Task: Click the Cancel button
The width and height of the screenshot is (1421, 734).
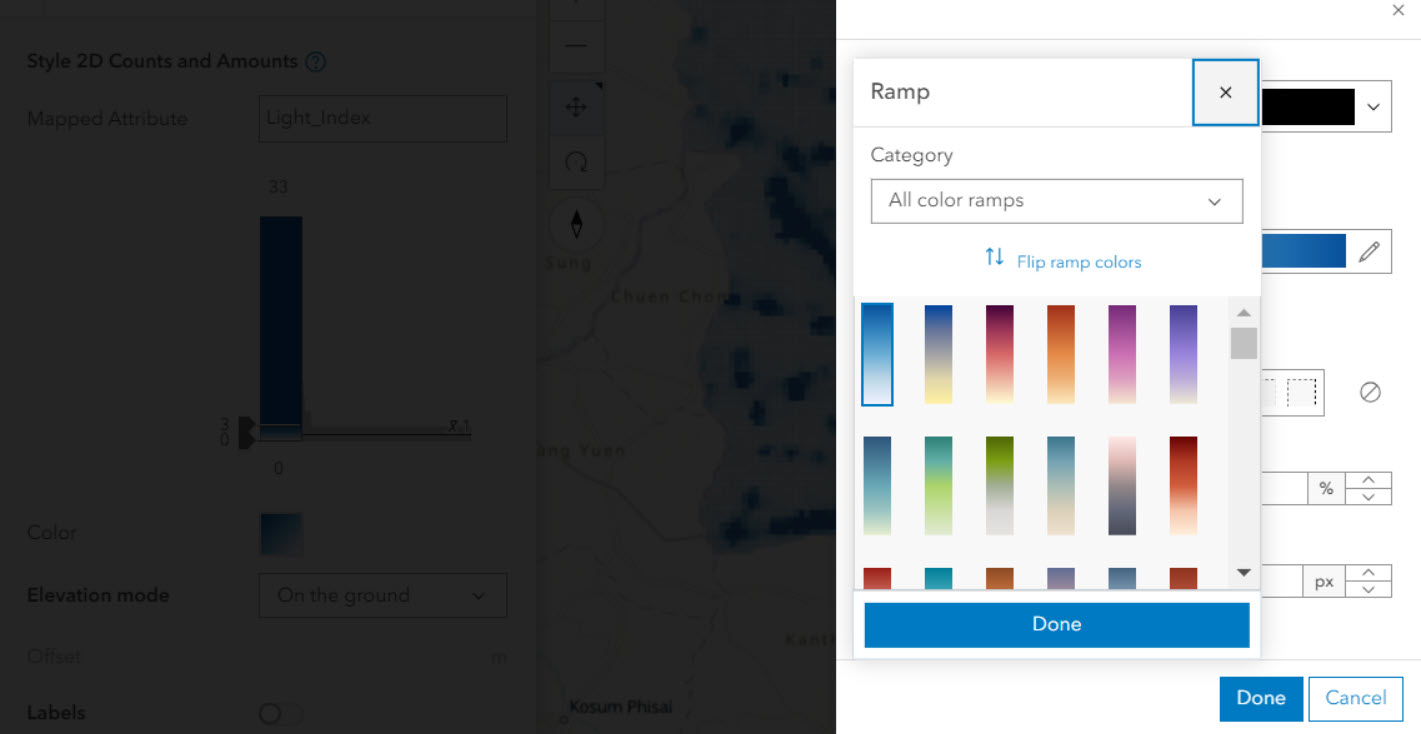Action: point(1355,698)
